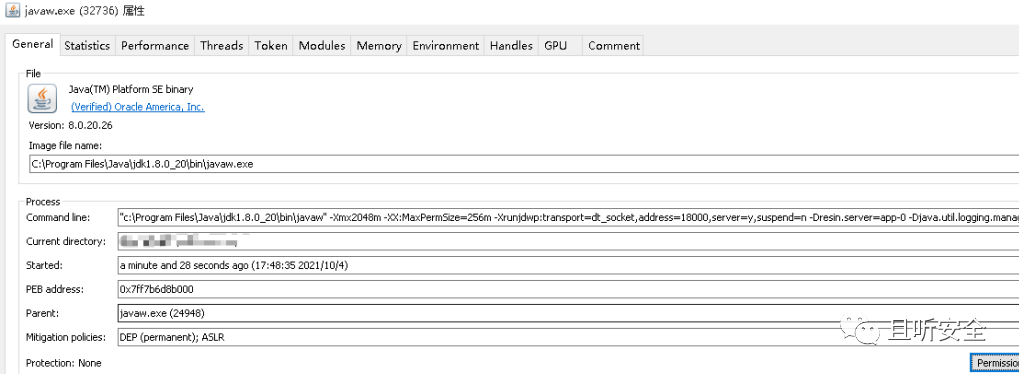This screenshot has height=374, width=1019.
Task: Open the Token tab
Action: tap(271, 46)
